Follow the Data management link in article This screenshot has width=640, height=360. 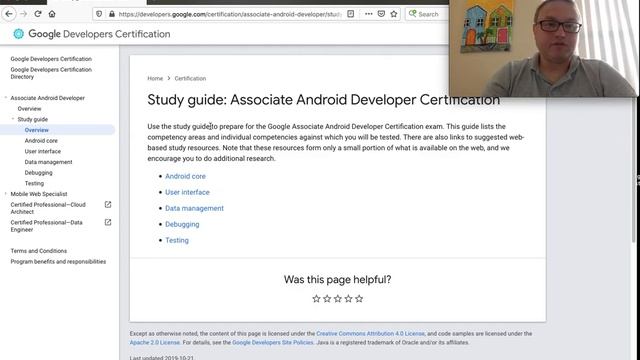194,208
